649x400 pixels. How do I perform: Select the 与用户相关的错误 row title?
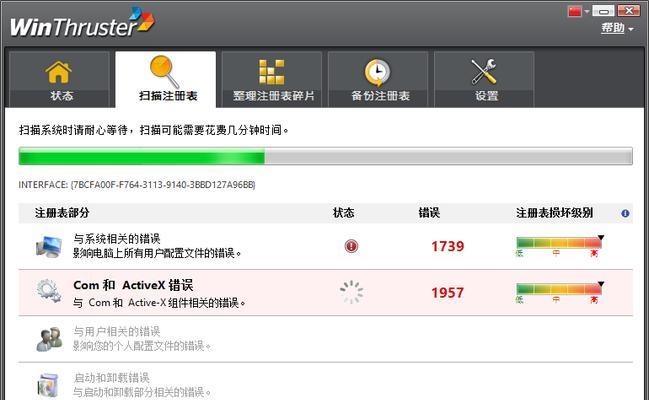click(x=117, y=331)
